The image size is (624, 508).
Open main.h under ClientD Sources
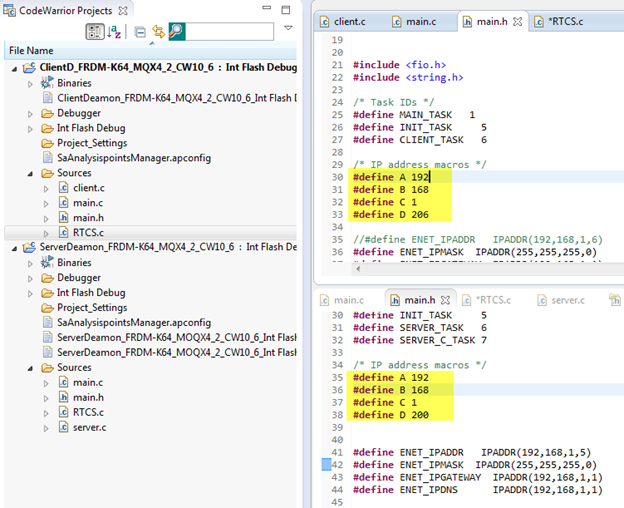tap(88, 218)
